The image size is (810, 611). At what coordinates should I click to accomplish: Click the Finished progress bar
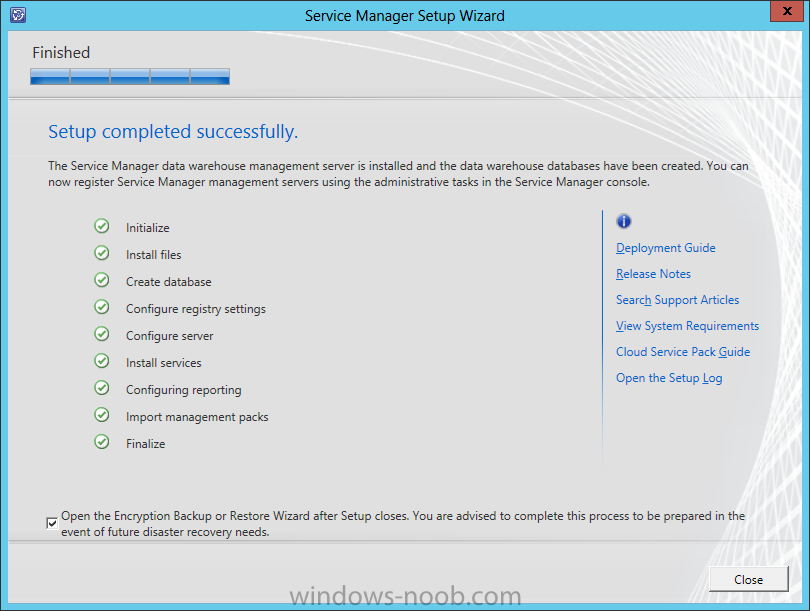130,76
